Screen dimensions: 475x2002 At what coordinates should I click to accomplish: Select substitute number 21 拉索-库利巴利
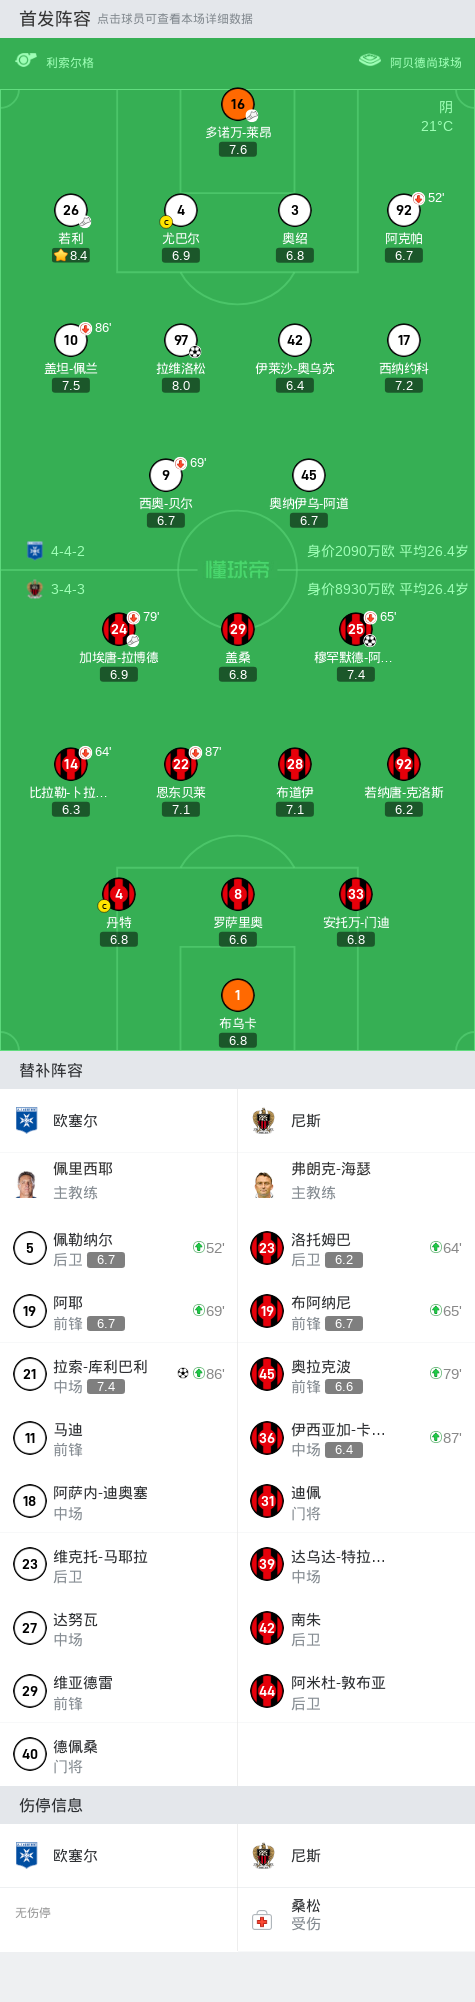click(x=119, y=1374)
